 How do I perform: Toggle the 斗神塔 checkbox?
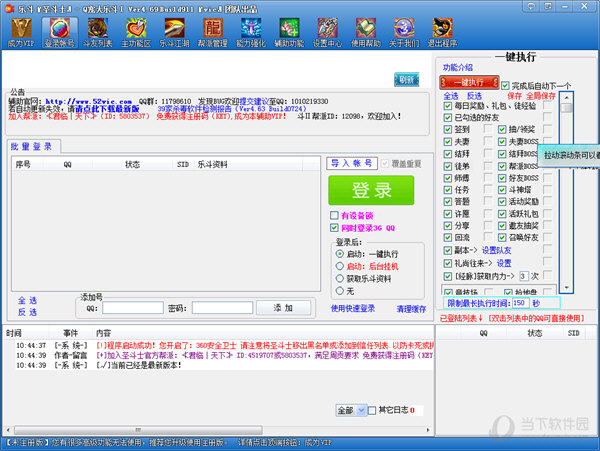point(502,190)
